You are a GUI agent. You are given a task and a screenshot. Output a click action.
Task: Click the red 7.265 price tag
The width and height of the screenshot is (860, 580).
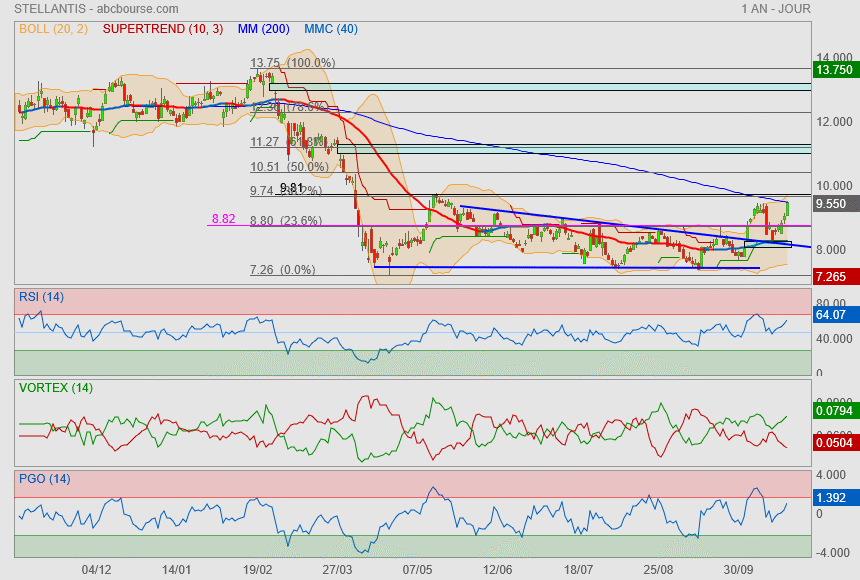(x=833, y=276)
